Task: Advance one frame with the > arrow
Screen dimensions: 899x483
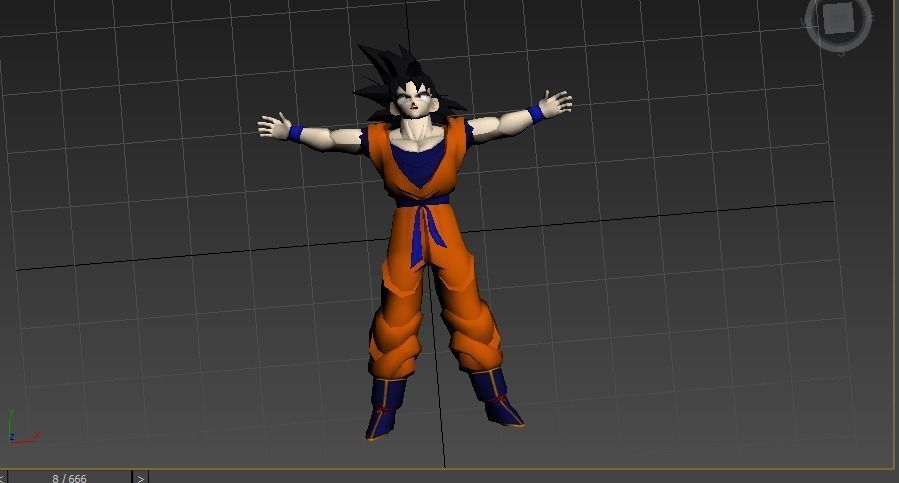Action: click(x=140, y=477)
